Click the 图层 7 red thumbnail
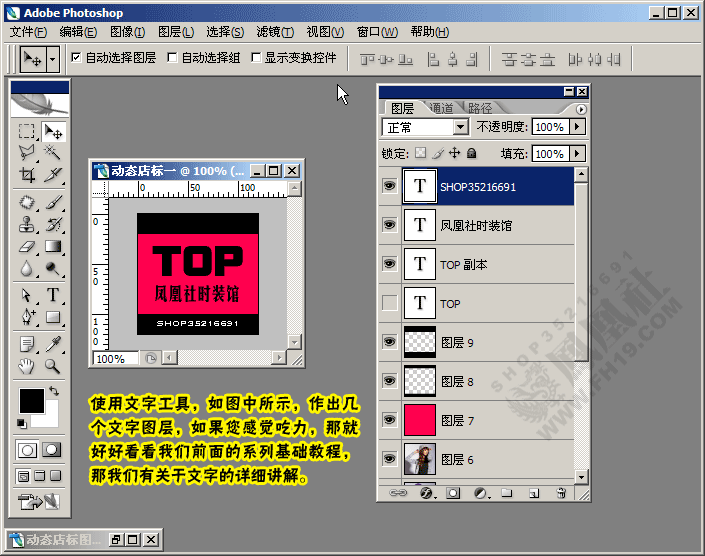The image size is (705, 556). click(419, 420)
